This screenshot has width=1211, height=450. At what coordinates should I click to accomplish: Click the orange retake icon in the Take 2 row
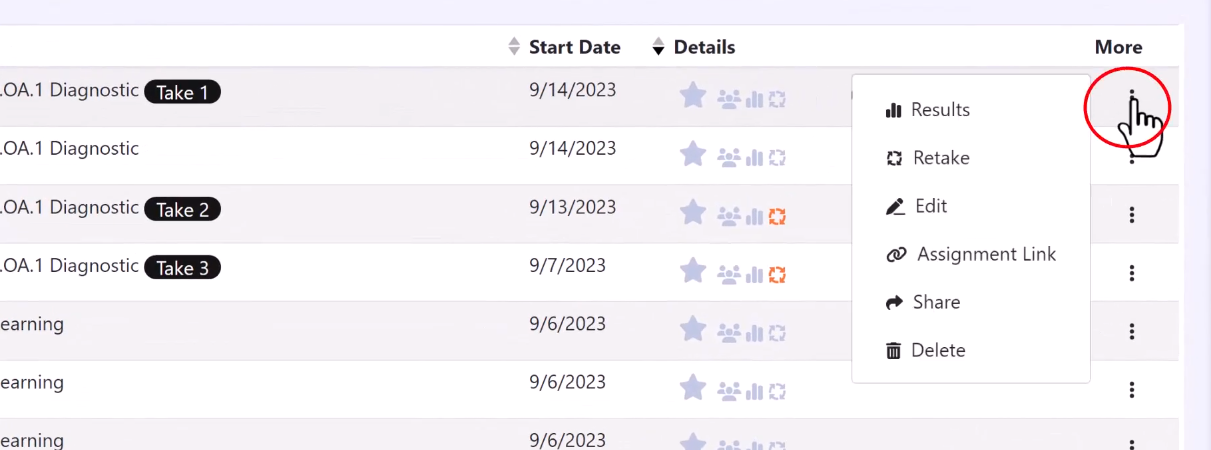pyautogui.click(x=777, y=216)
